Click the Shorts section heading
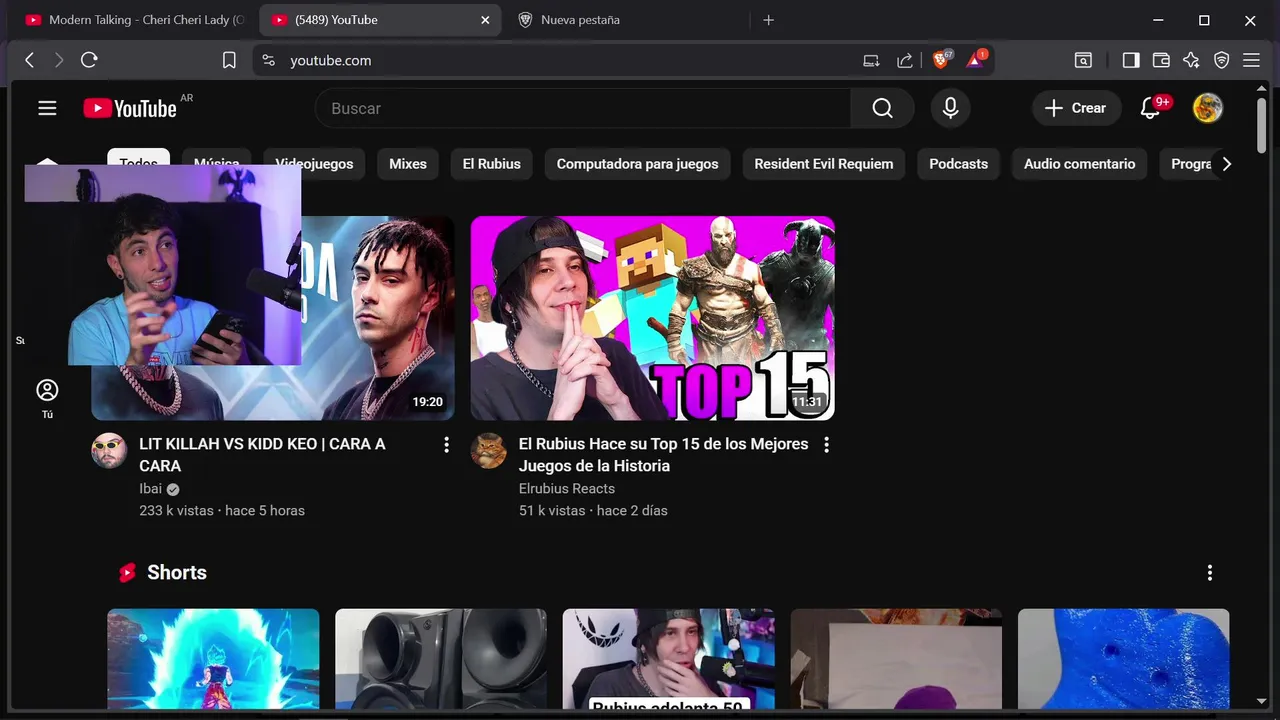 [x=177, y=573]
